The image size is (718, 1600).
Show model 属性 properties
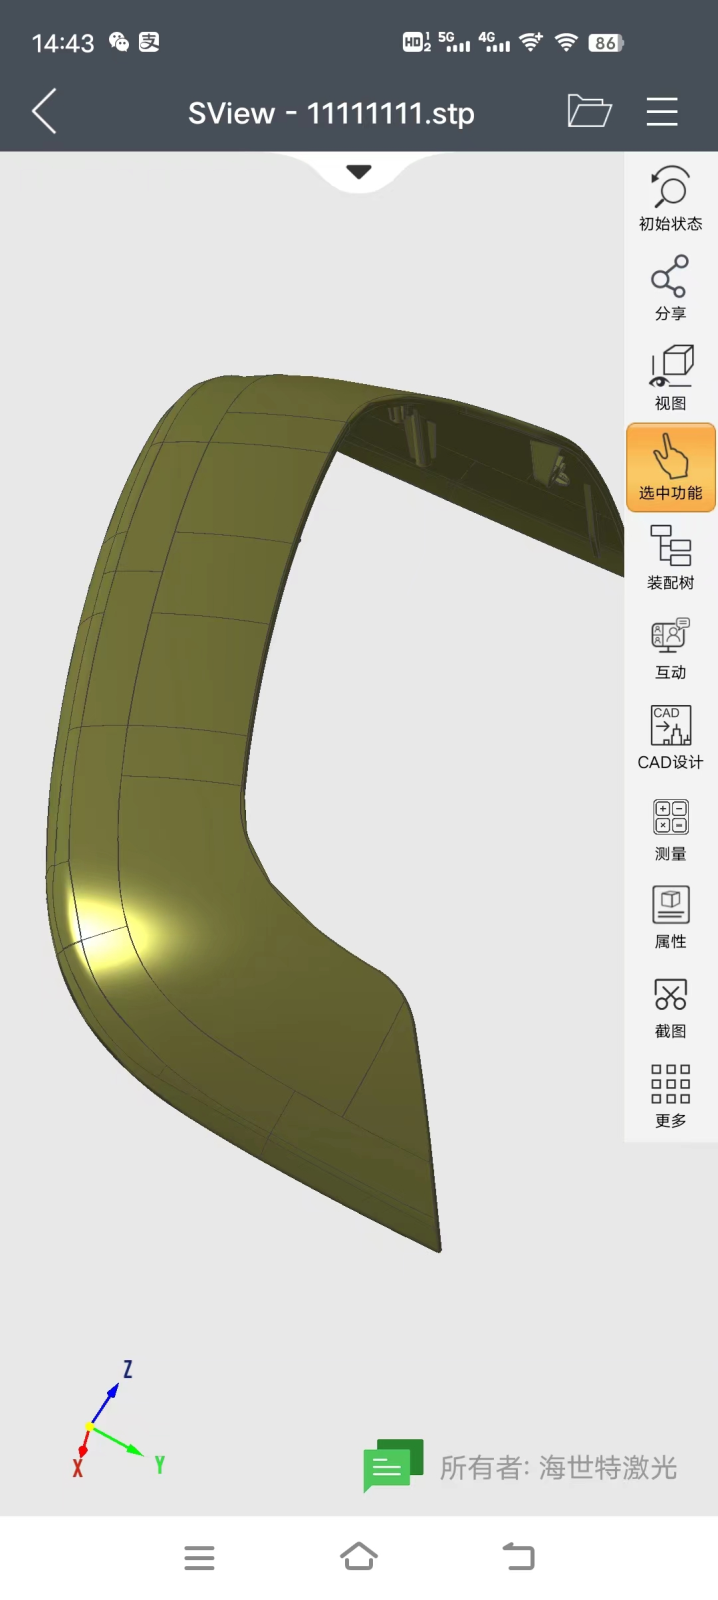tap(670, 916)
